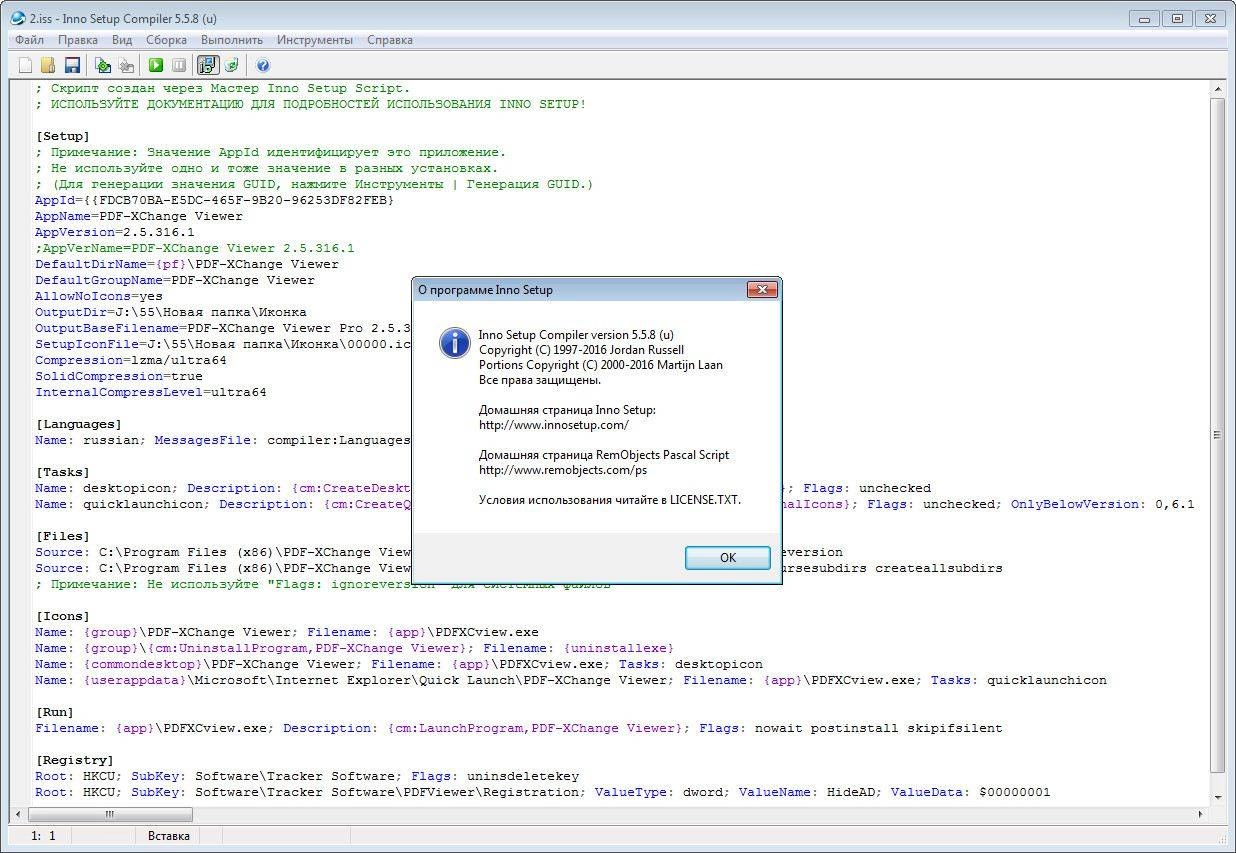Click the [Files] section header
Screen dimensions: 1236x853
[63, 536]
